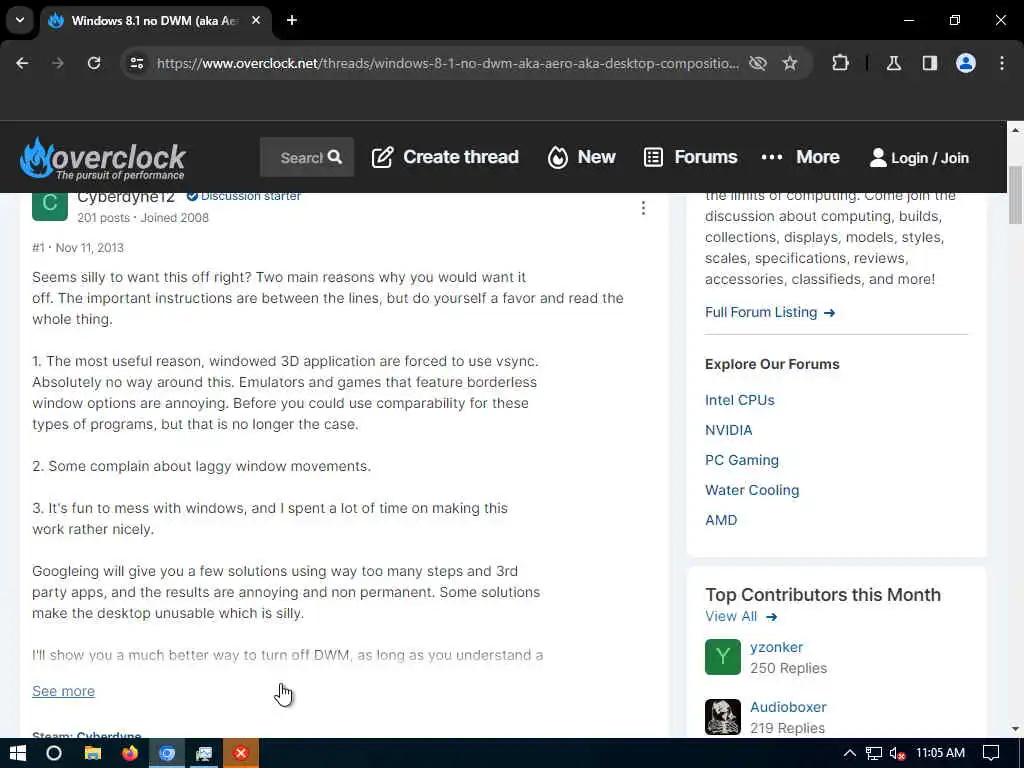This screenshot has width=1024, height=768.
Task: Click the magnifying glass search icon
Action: (335, 157)
